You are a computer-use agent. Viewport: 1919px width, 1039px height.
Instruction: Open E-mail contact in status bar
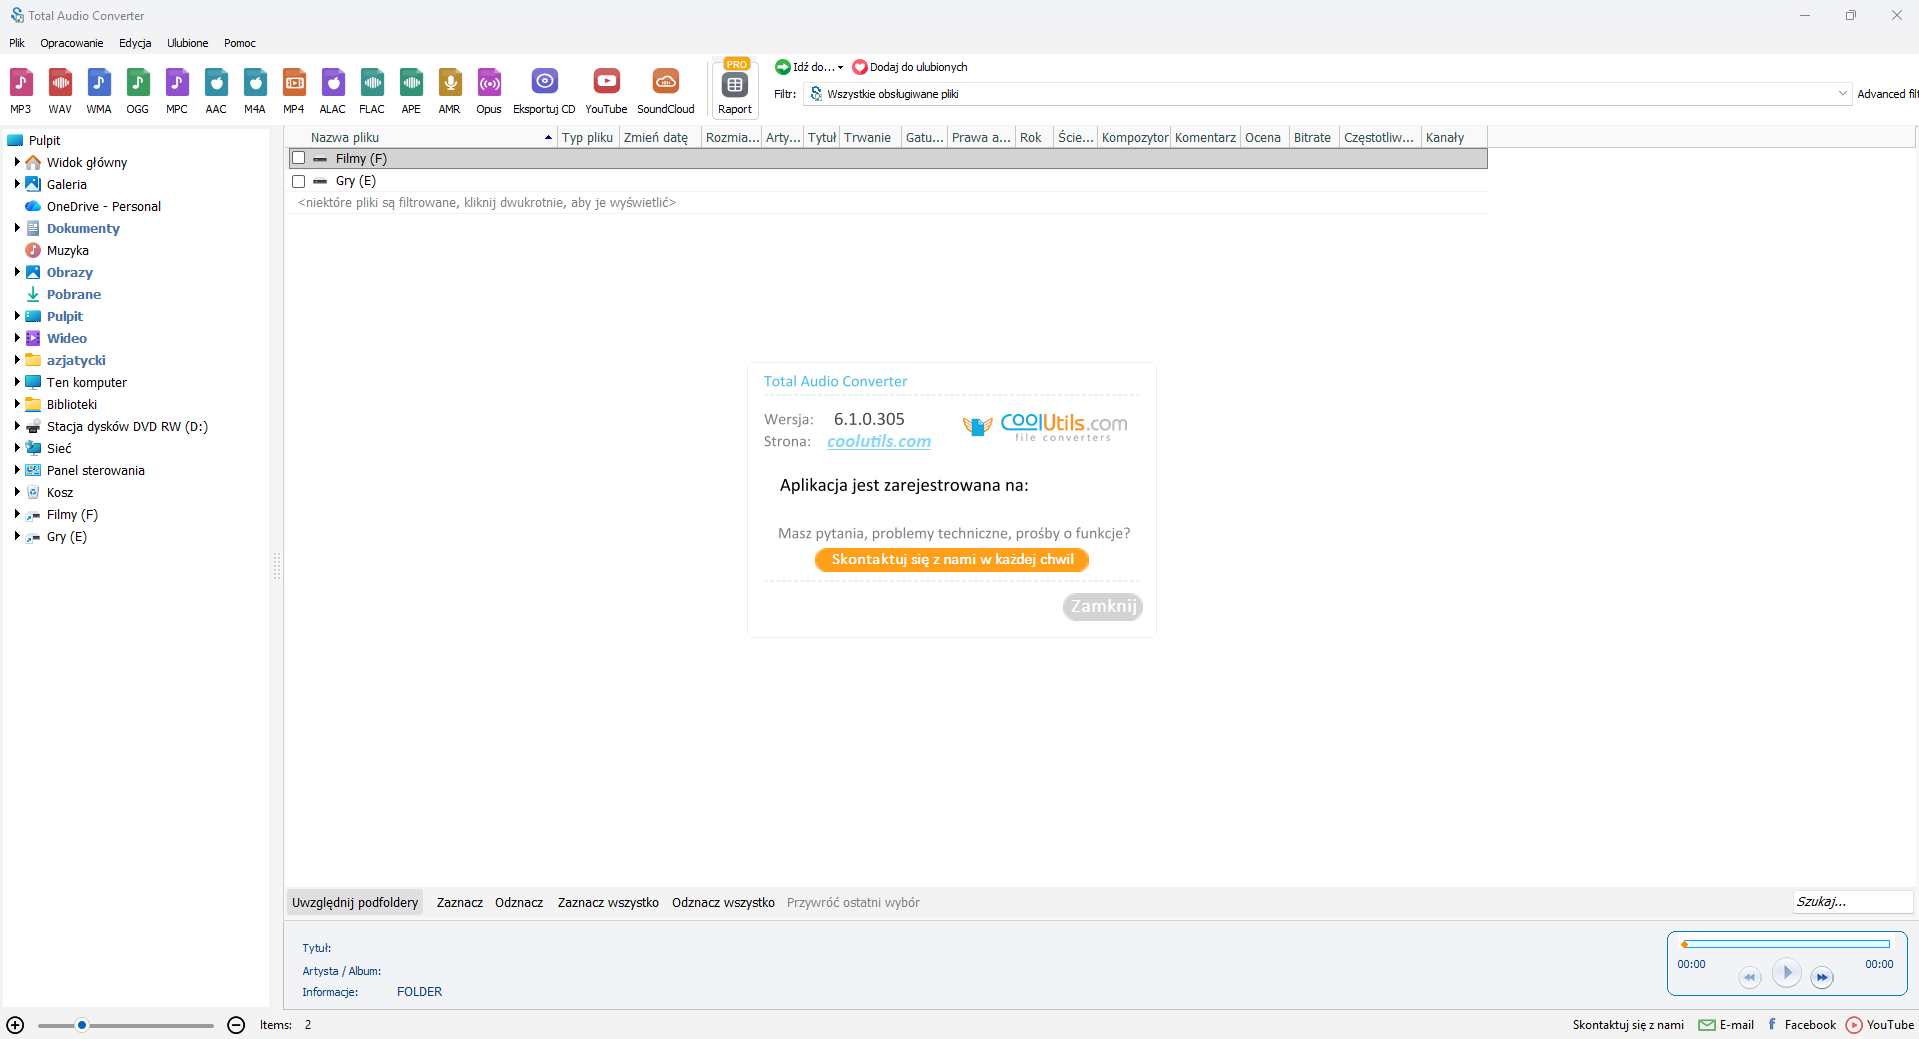coord(1726,1025)
